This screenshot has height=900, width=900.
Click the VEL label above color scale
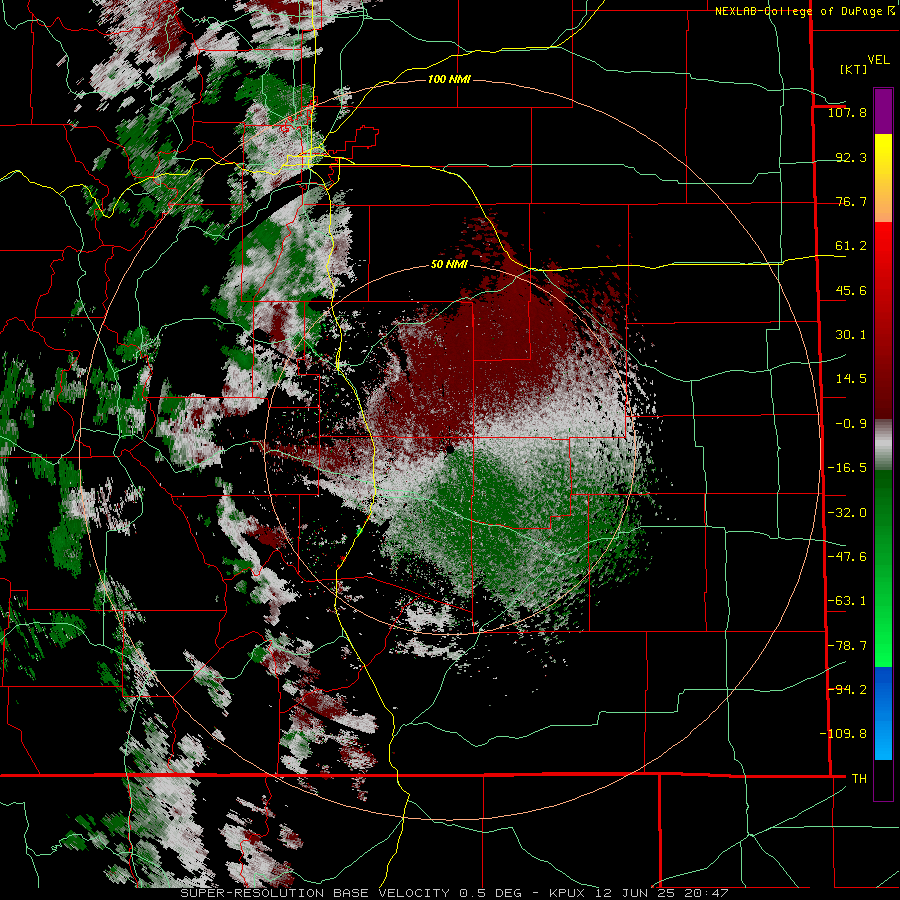click(x=878, y=60)
